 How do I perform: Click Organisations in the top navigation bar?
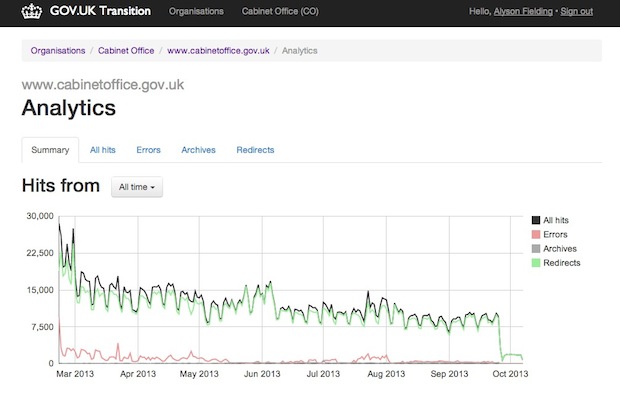click(x=196, y=11)
